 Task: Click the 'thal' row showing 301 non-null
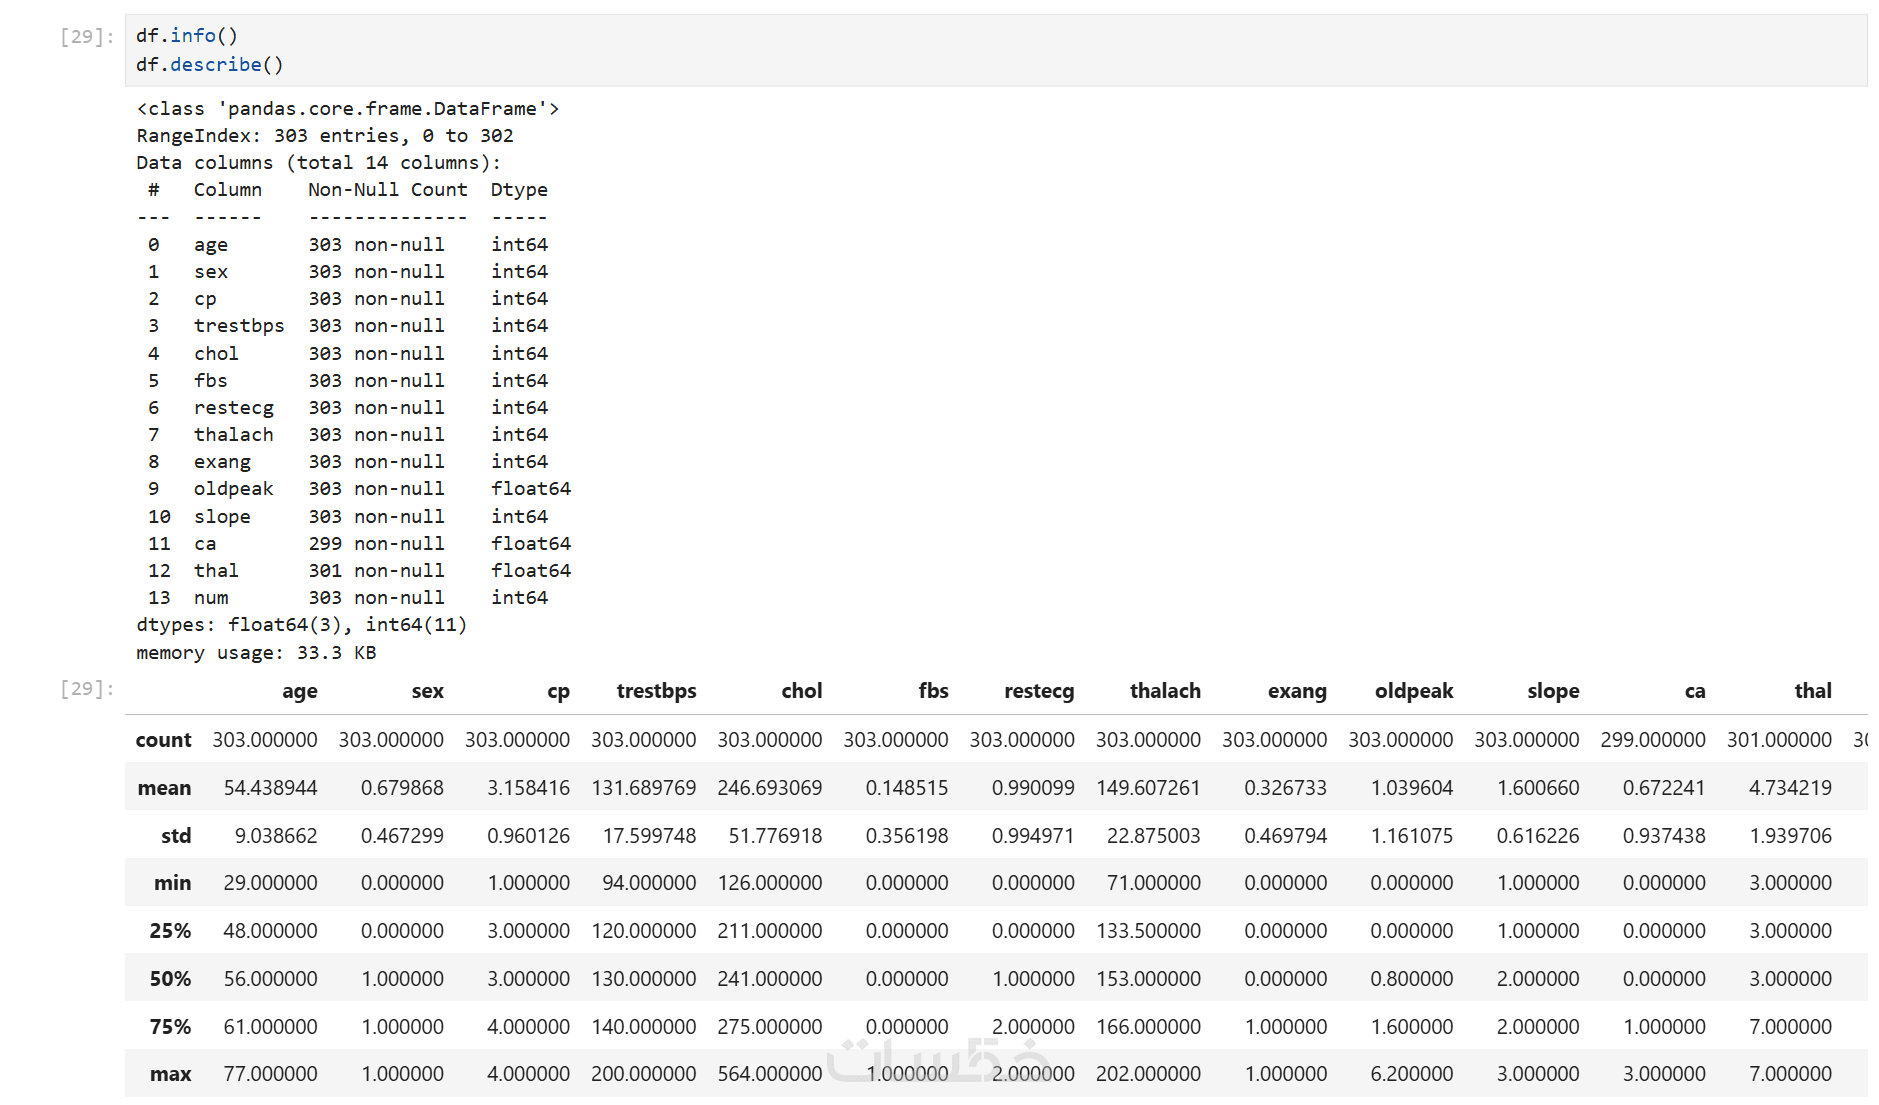click(x=359, y=571)
